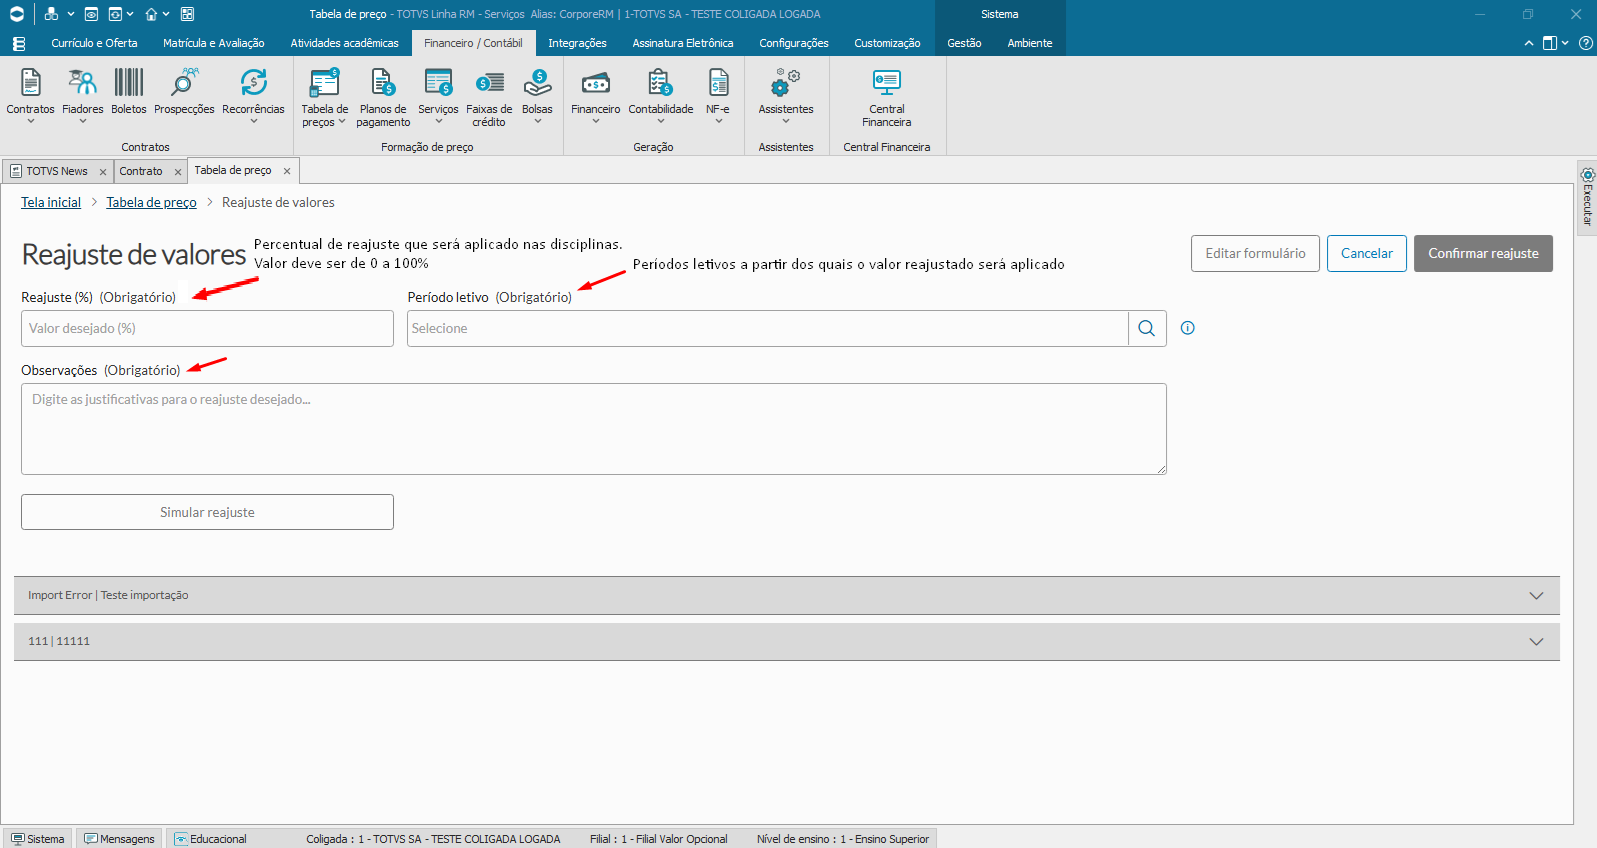Open Prospecções in the ribbon
The image size is (1597, 848).
click(x=184, y=94)
